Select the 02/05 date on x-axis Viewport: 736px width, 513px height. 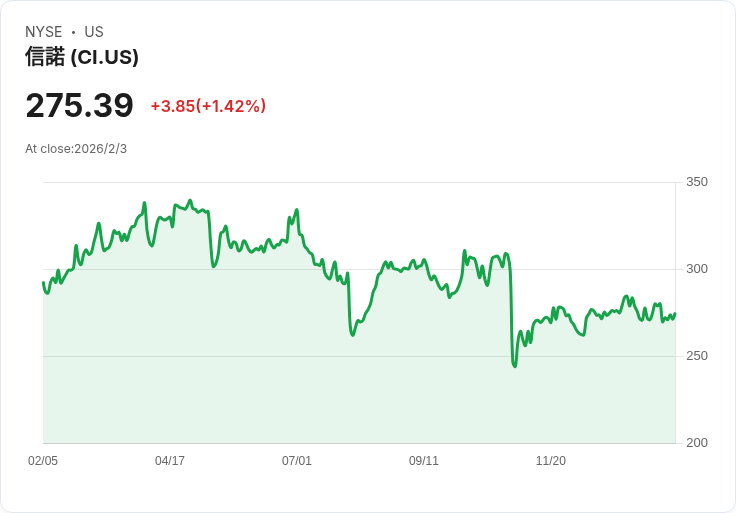pos(43,461)
